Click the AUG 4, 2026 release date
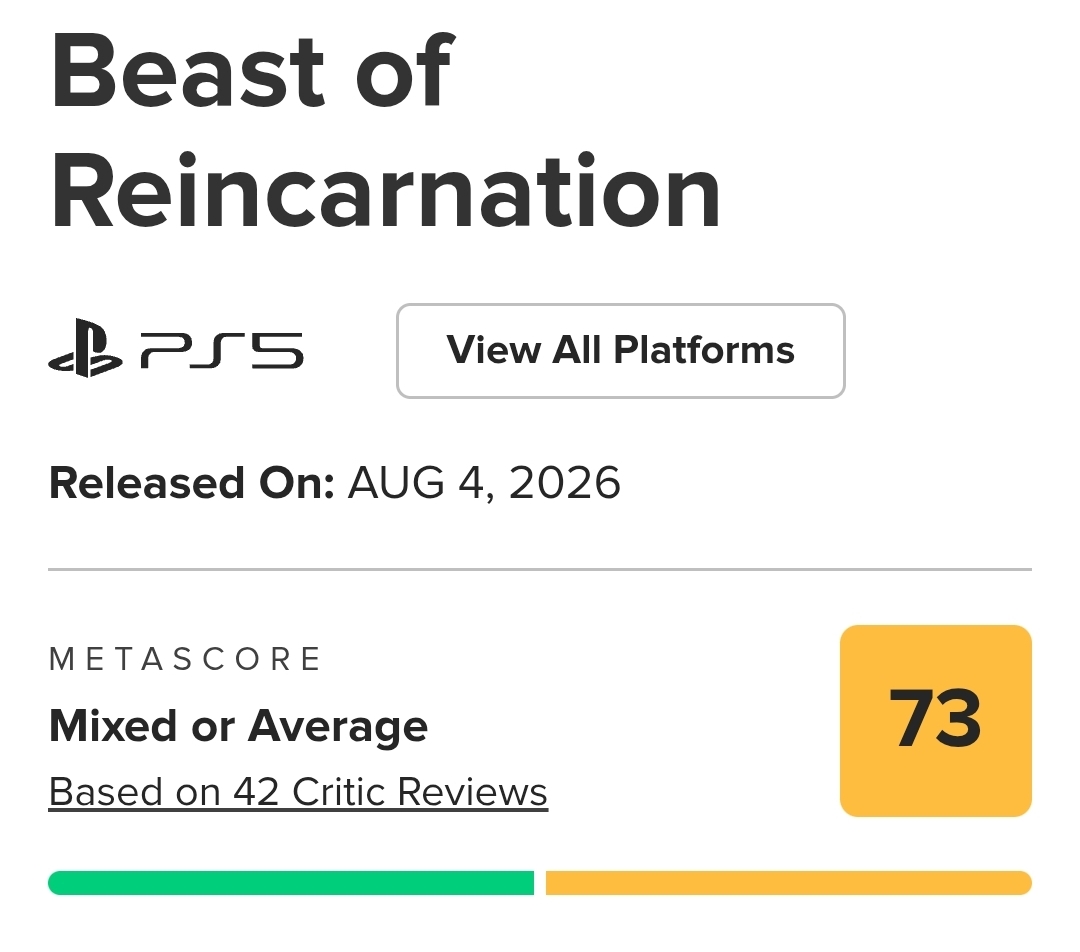Screen dimensions: 1080x952 point(484,483)
